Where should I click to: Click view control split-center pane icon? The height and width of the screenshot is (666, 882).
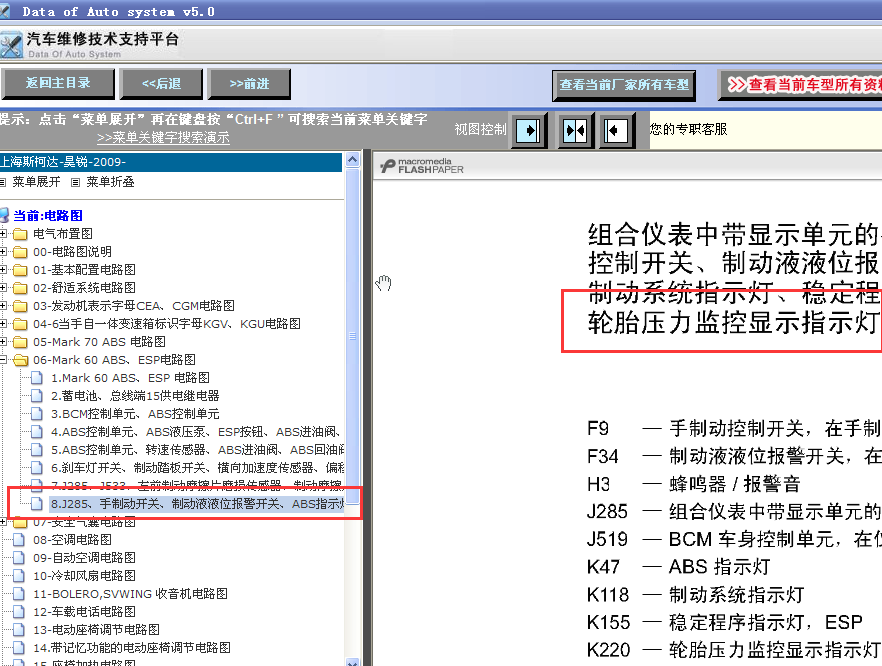[x=575, y=130]
